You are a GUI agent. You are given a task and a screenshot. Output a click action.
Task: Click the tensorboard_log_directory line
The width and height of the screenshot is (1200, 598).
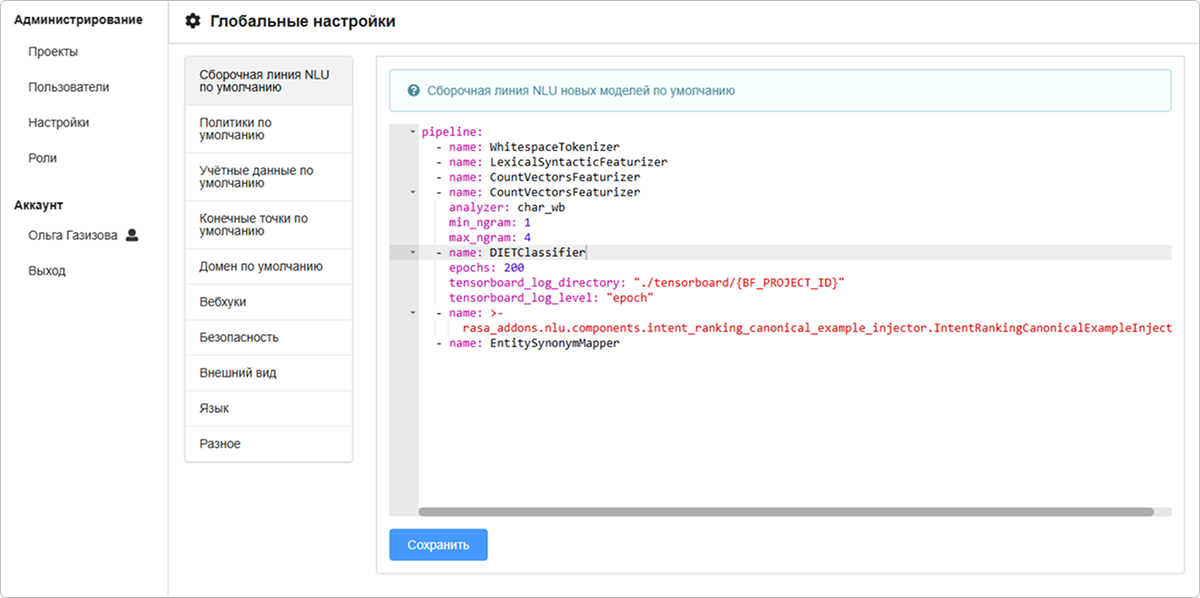pyautogui.click(x=647, y=283)
